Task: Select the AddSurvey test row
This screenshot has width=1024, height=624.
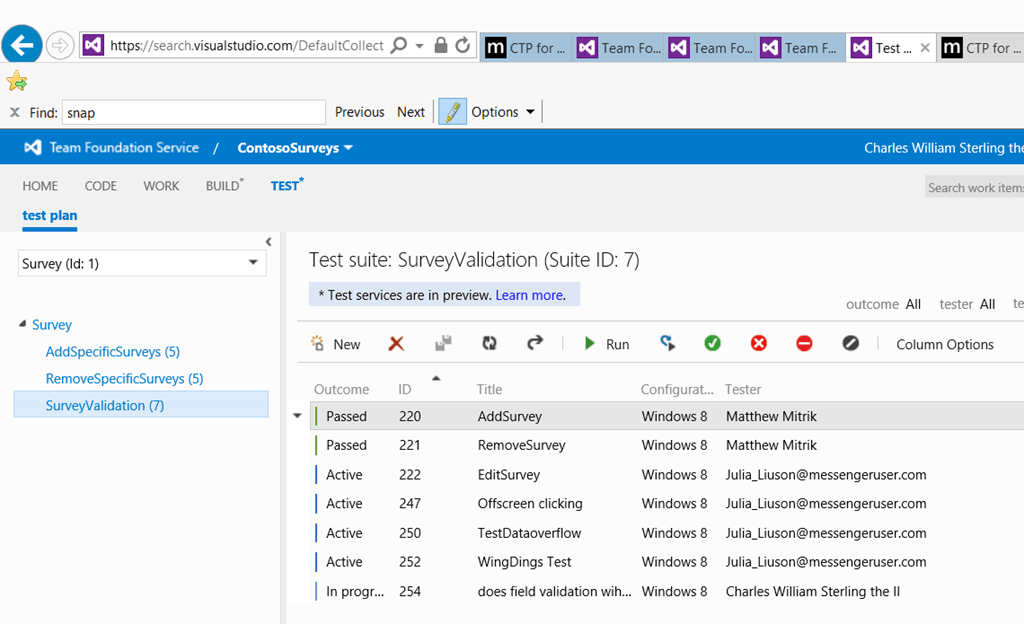Action: [666, 416]
